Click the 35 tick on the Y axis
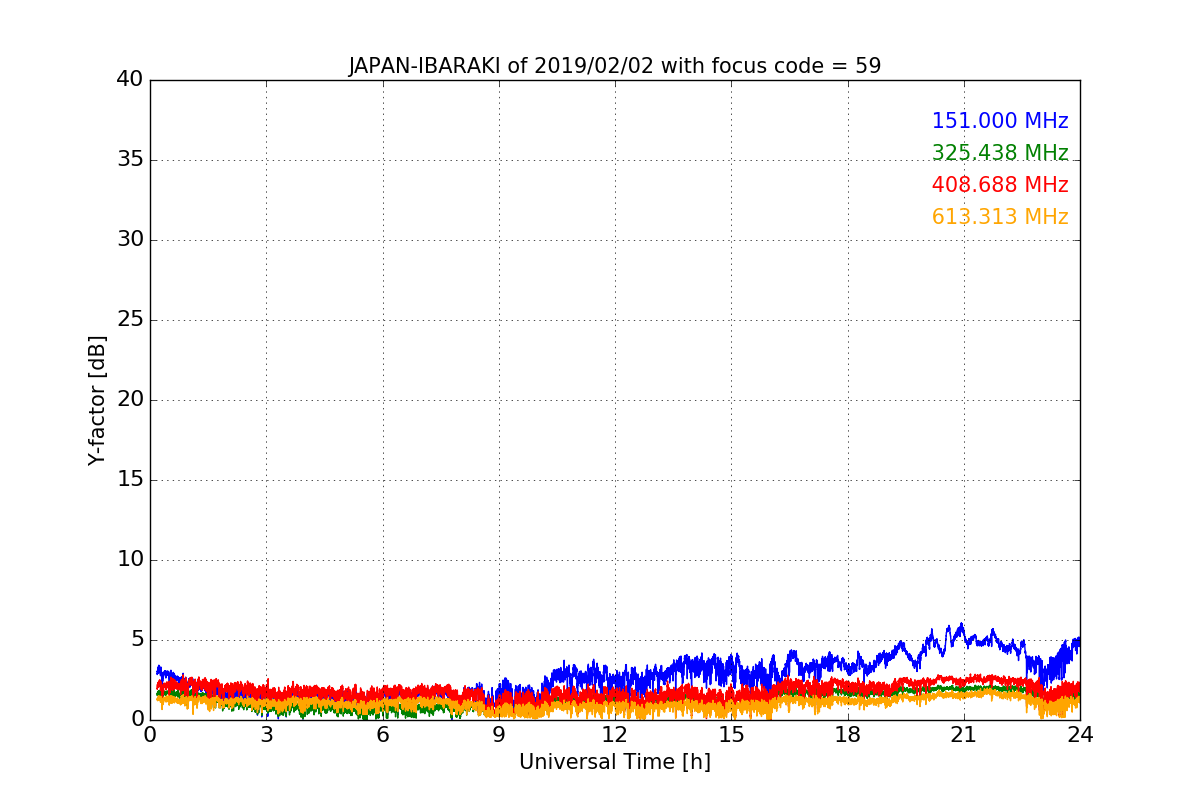This screenshot has height=800, width=1200. pyautogui.click(x=130, y=159)
